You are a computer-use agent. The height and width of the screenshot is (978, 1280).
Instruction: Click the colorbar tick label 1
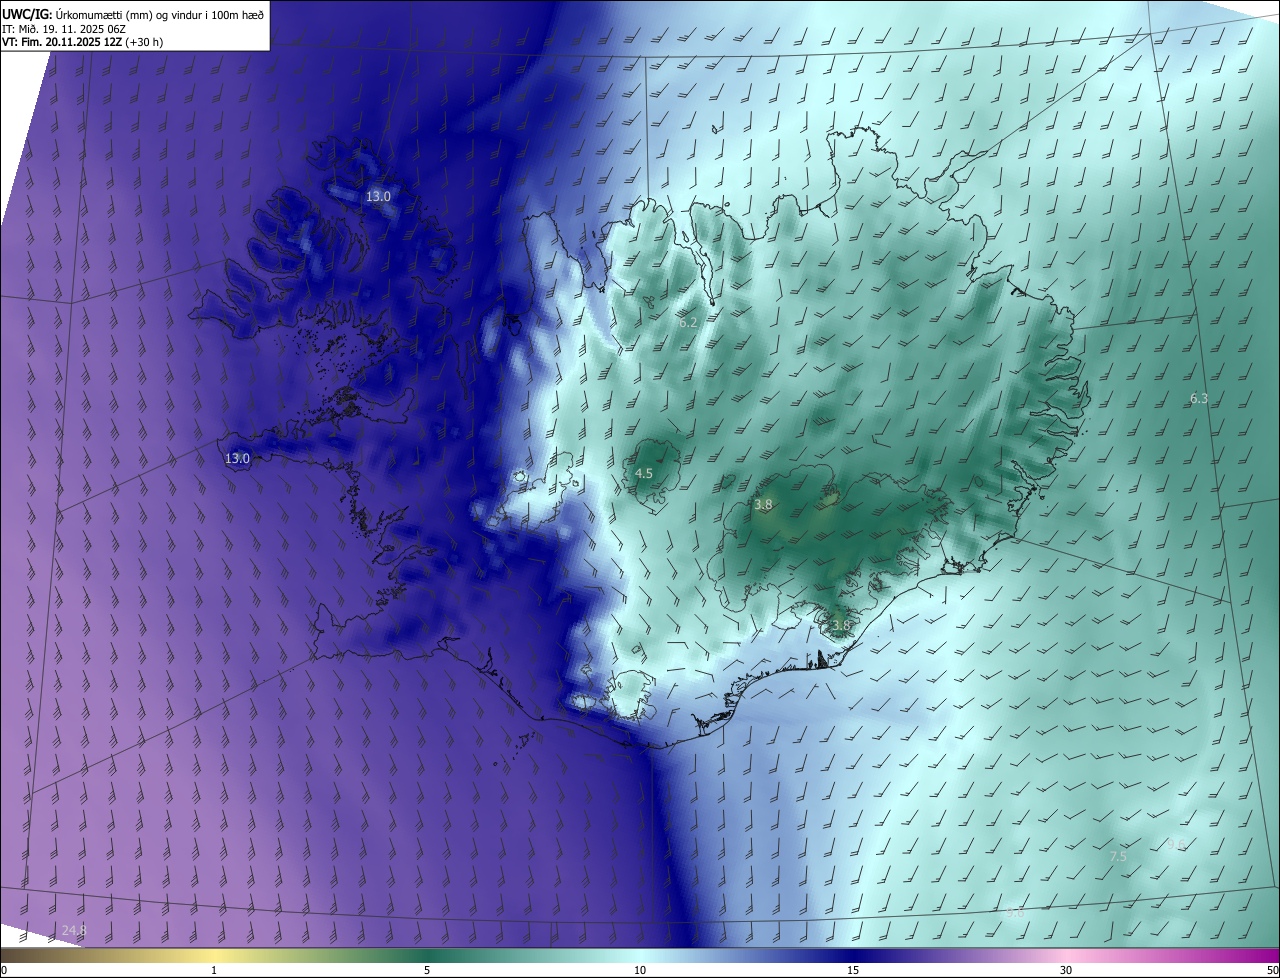pos(214,970)
